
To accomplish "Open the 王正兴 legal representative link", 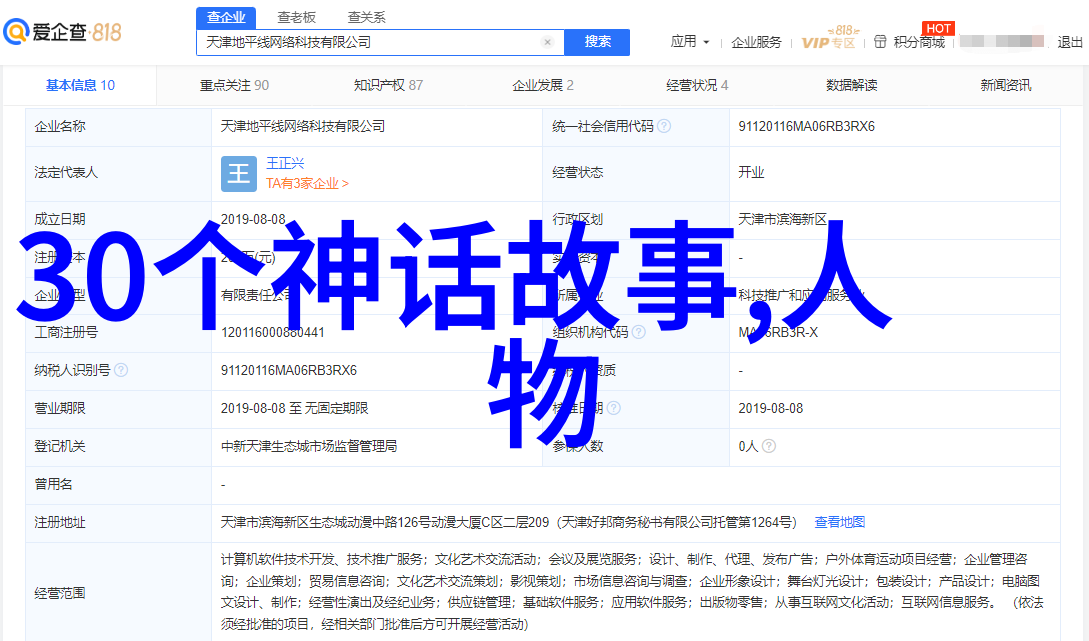I will [285, 163].
